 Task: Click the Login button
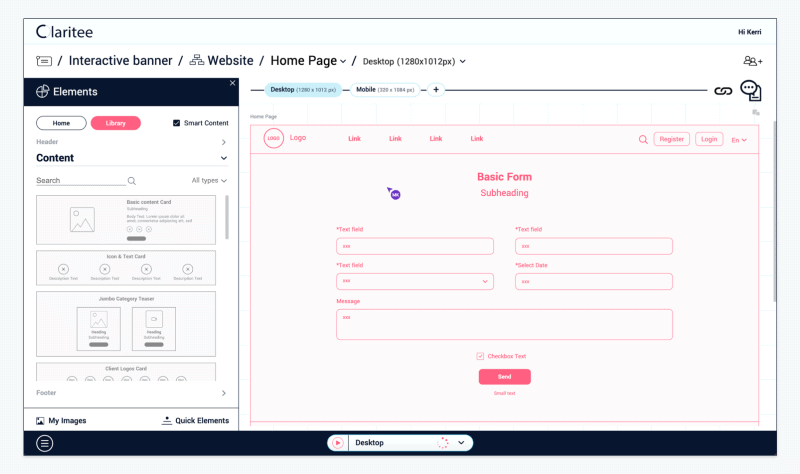(709, 139)
